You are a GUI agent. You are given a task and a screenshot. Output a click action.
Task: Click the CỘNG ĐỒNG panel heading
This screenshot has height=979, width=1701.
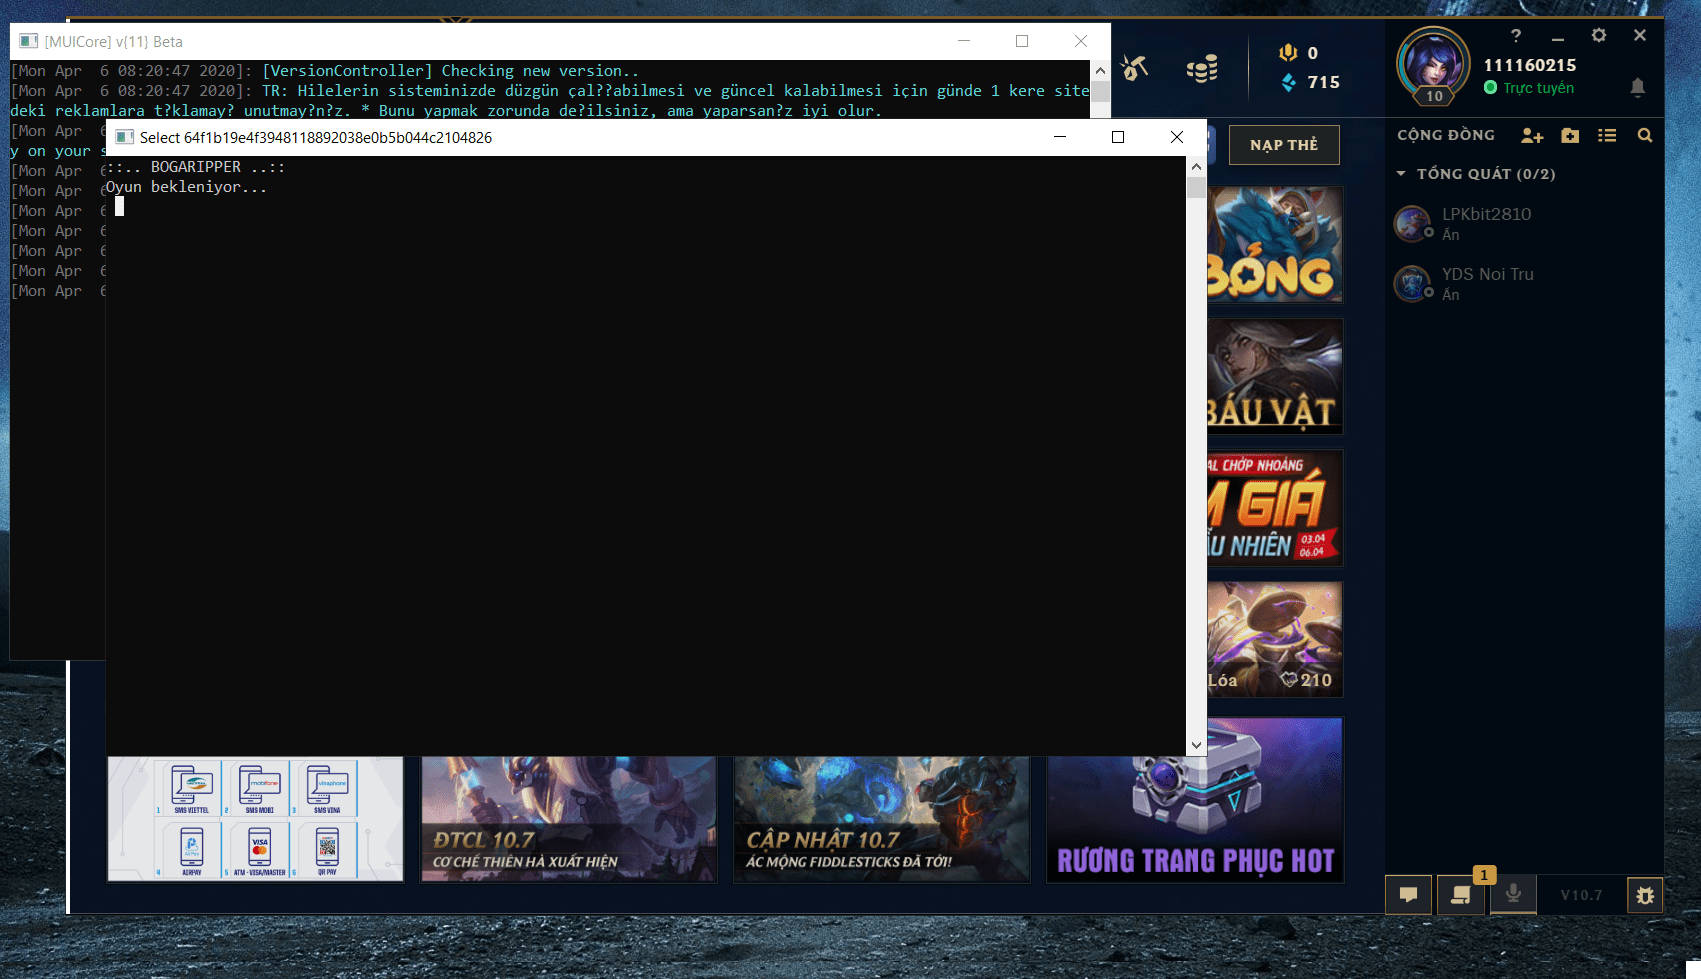pos(1446,135)
